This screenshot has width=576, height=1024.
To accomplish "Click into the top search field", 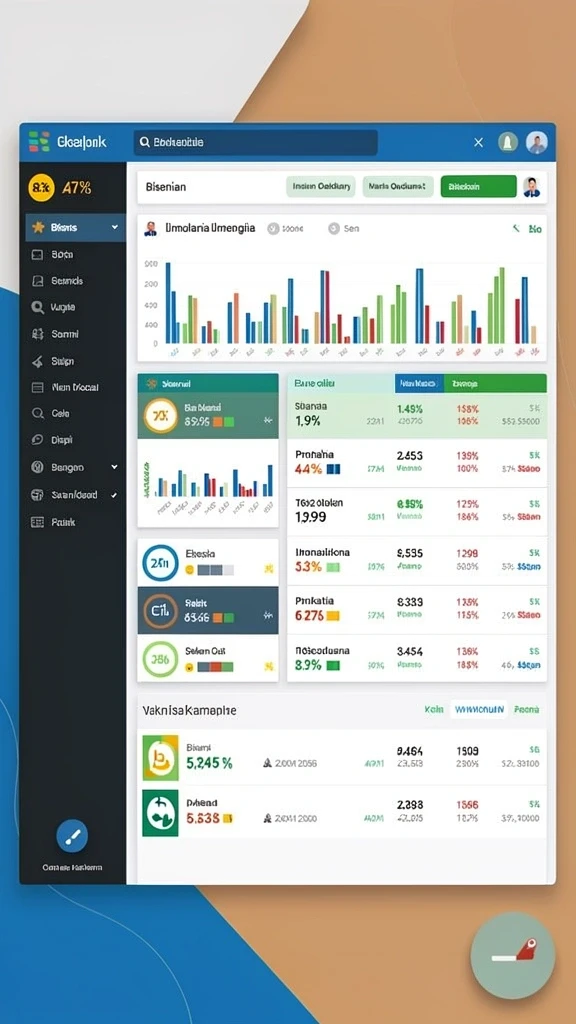I will [255, 142].
